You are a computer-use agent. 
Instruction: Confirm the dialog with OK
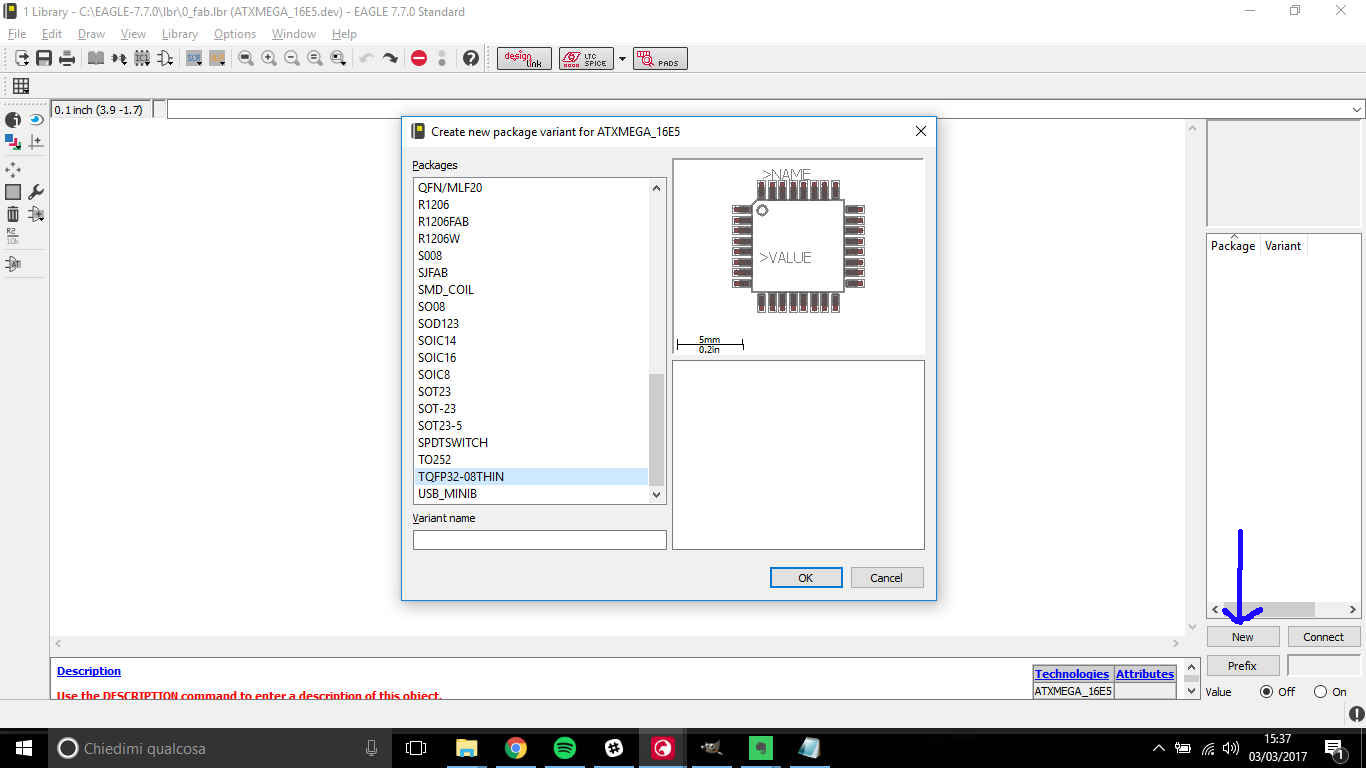tap(805, 578)
